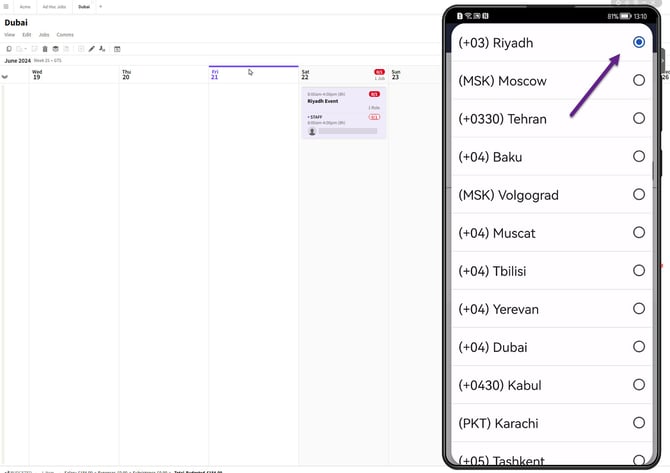Select the (MSK) Volgograd radio button
Image resolution: width=670 pixels, height=473 pixels.
click(639, 194)
